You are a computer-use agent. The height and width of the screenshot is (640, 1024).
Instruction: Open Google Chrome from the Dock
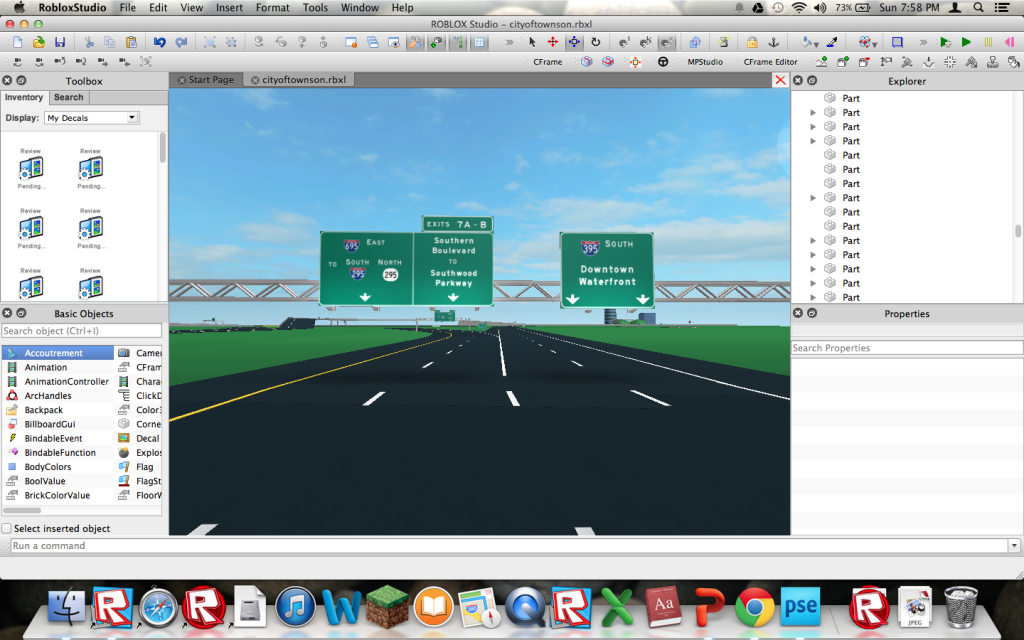(x=754, y=608)
